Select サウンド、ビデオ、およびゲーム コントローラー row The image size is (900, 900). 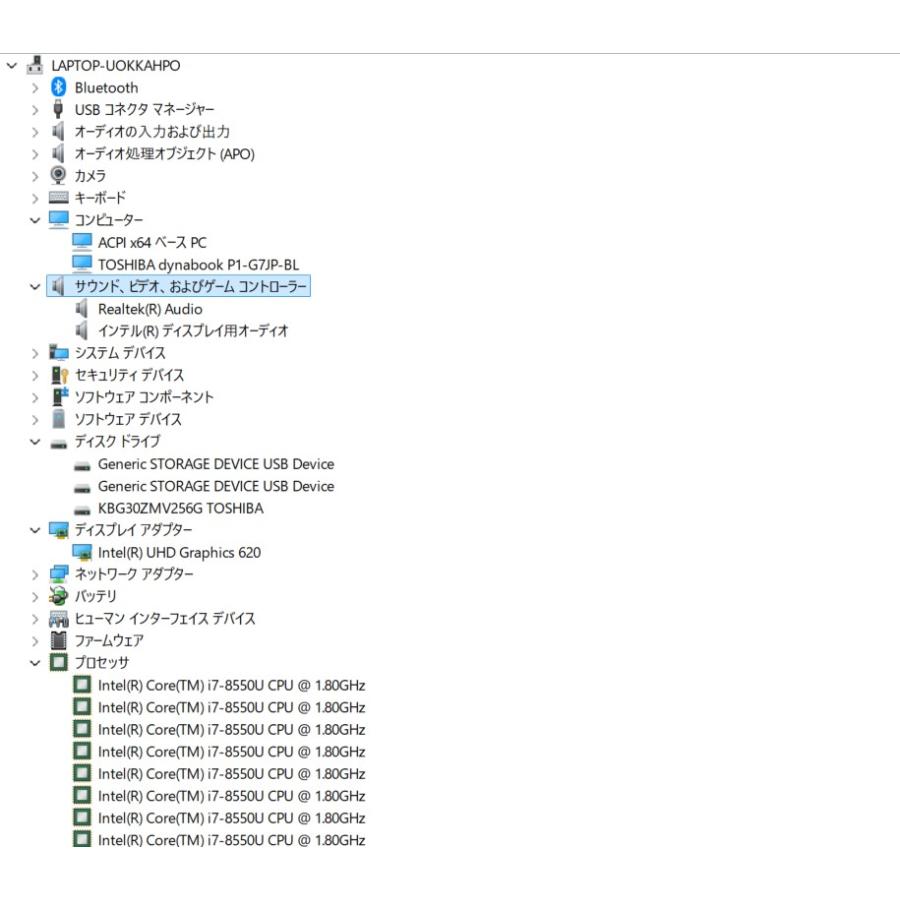click(179, 286)
